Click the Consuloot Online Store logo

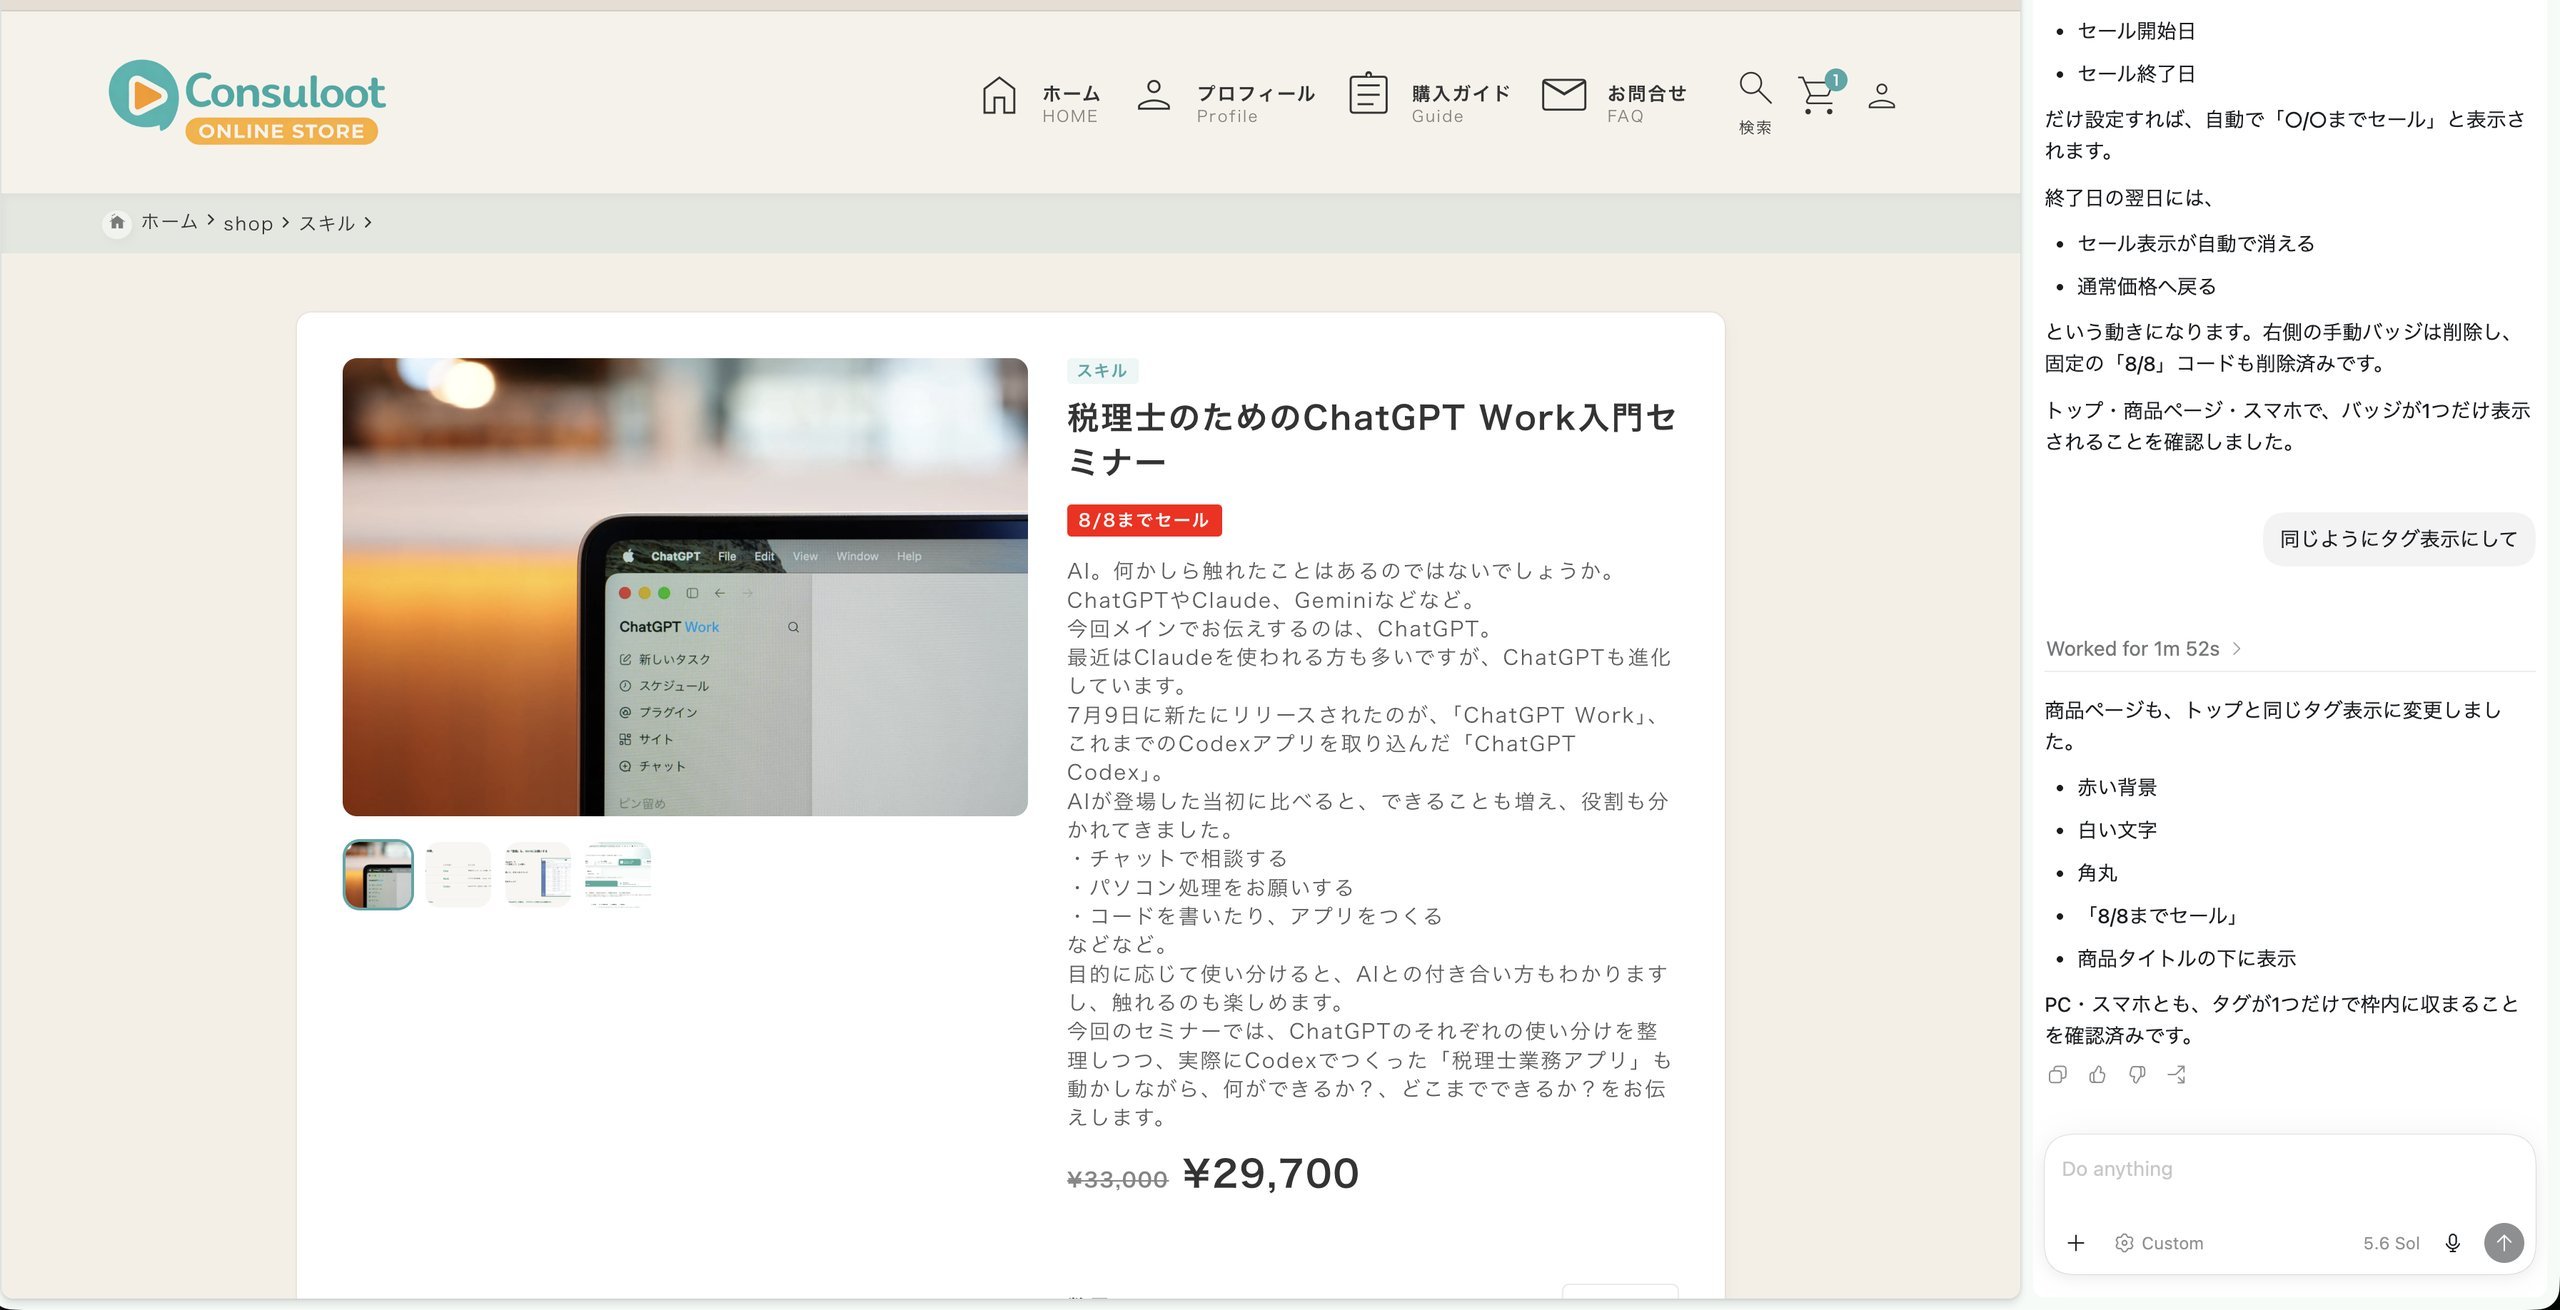[x=247, y=101]
